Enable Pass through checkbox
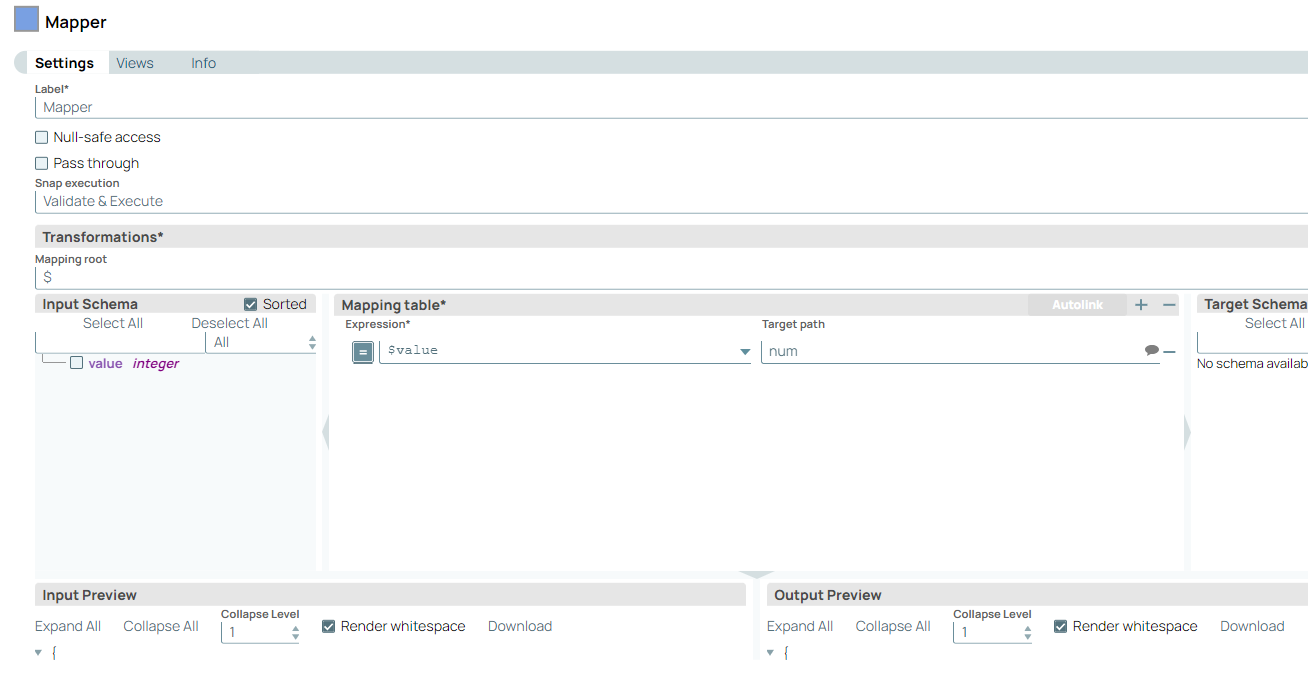Image resolution: width=1308 pixels, height=687 pixels. 42,163
